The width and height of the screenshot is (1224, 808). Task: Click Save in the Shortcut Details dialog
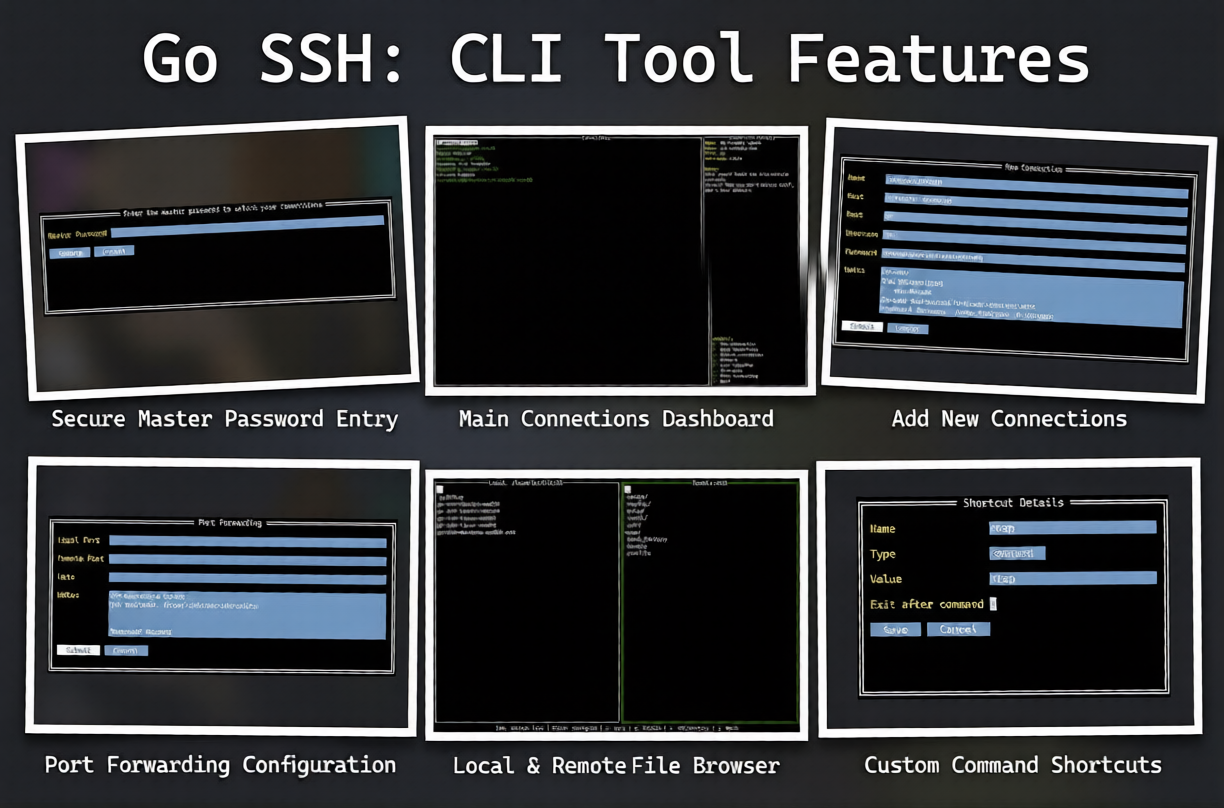pos(895,630)
